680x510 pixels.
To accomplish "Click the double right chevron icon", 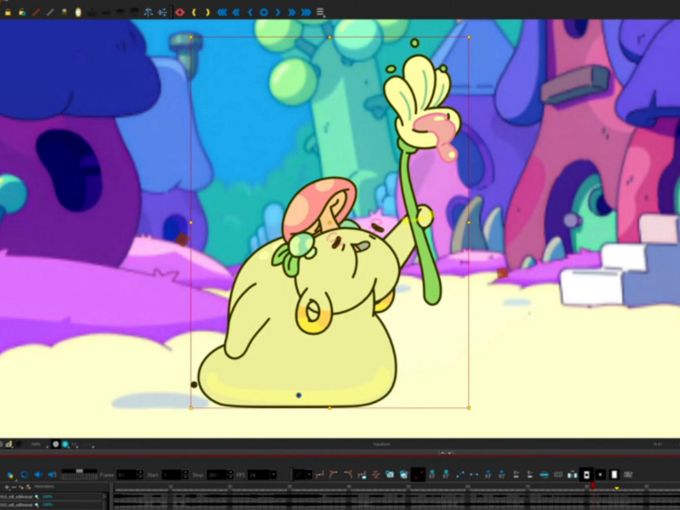I will (x=292, y=13).
